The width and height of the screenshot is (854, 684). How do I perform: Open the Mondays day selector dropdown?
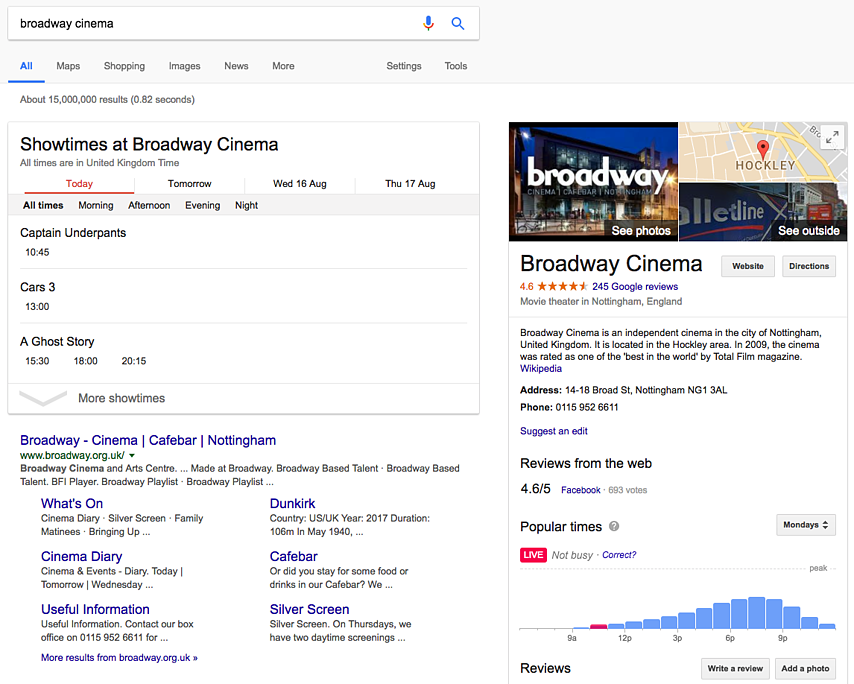pyautogui.click(x=806, y=525)
